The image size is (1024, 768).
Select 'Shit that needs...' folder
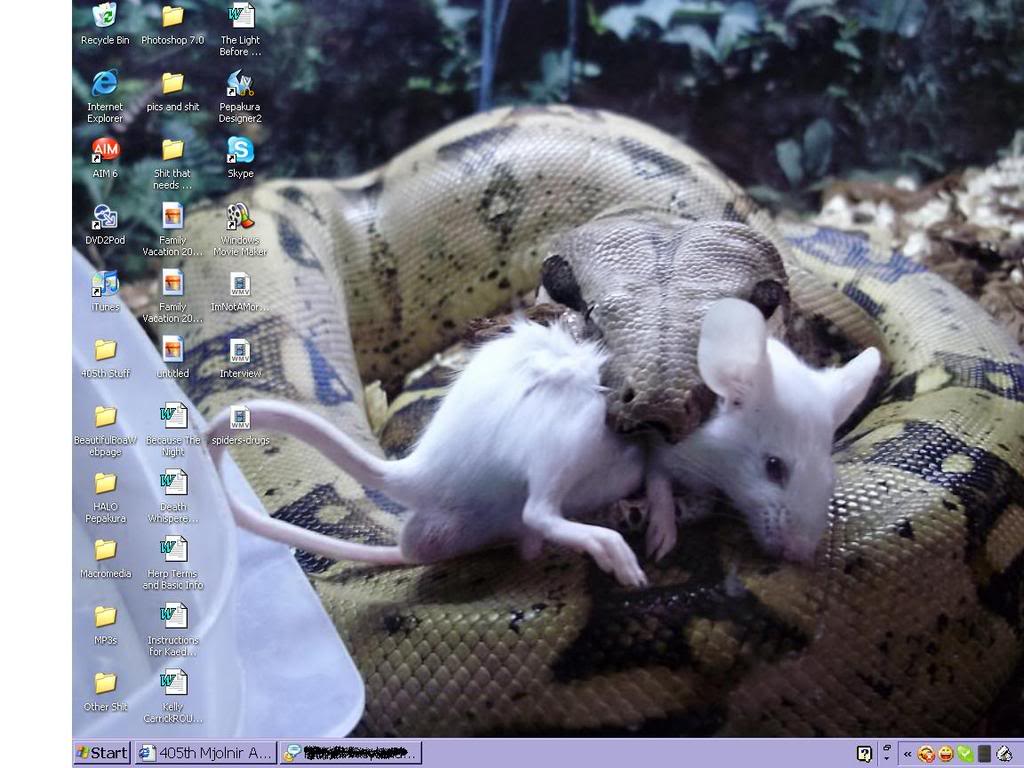[172, 163]
